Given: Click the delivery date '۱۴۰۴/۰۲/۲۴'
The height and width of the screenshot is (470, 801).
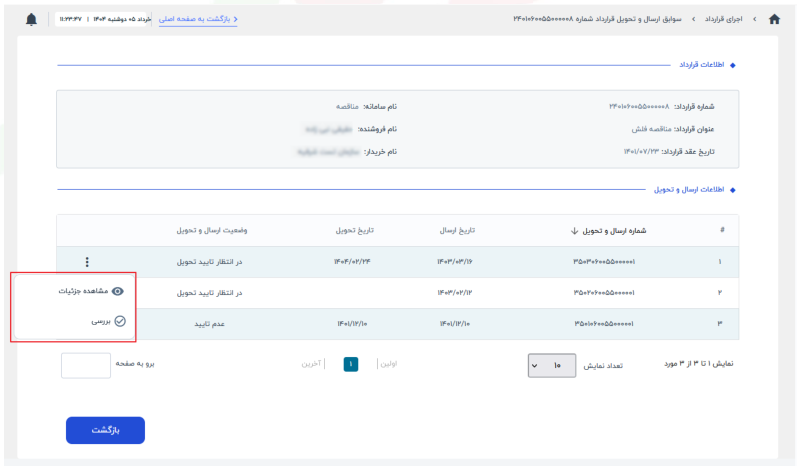Looking at the screenshot, I should point(352,262).
